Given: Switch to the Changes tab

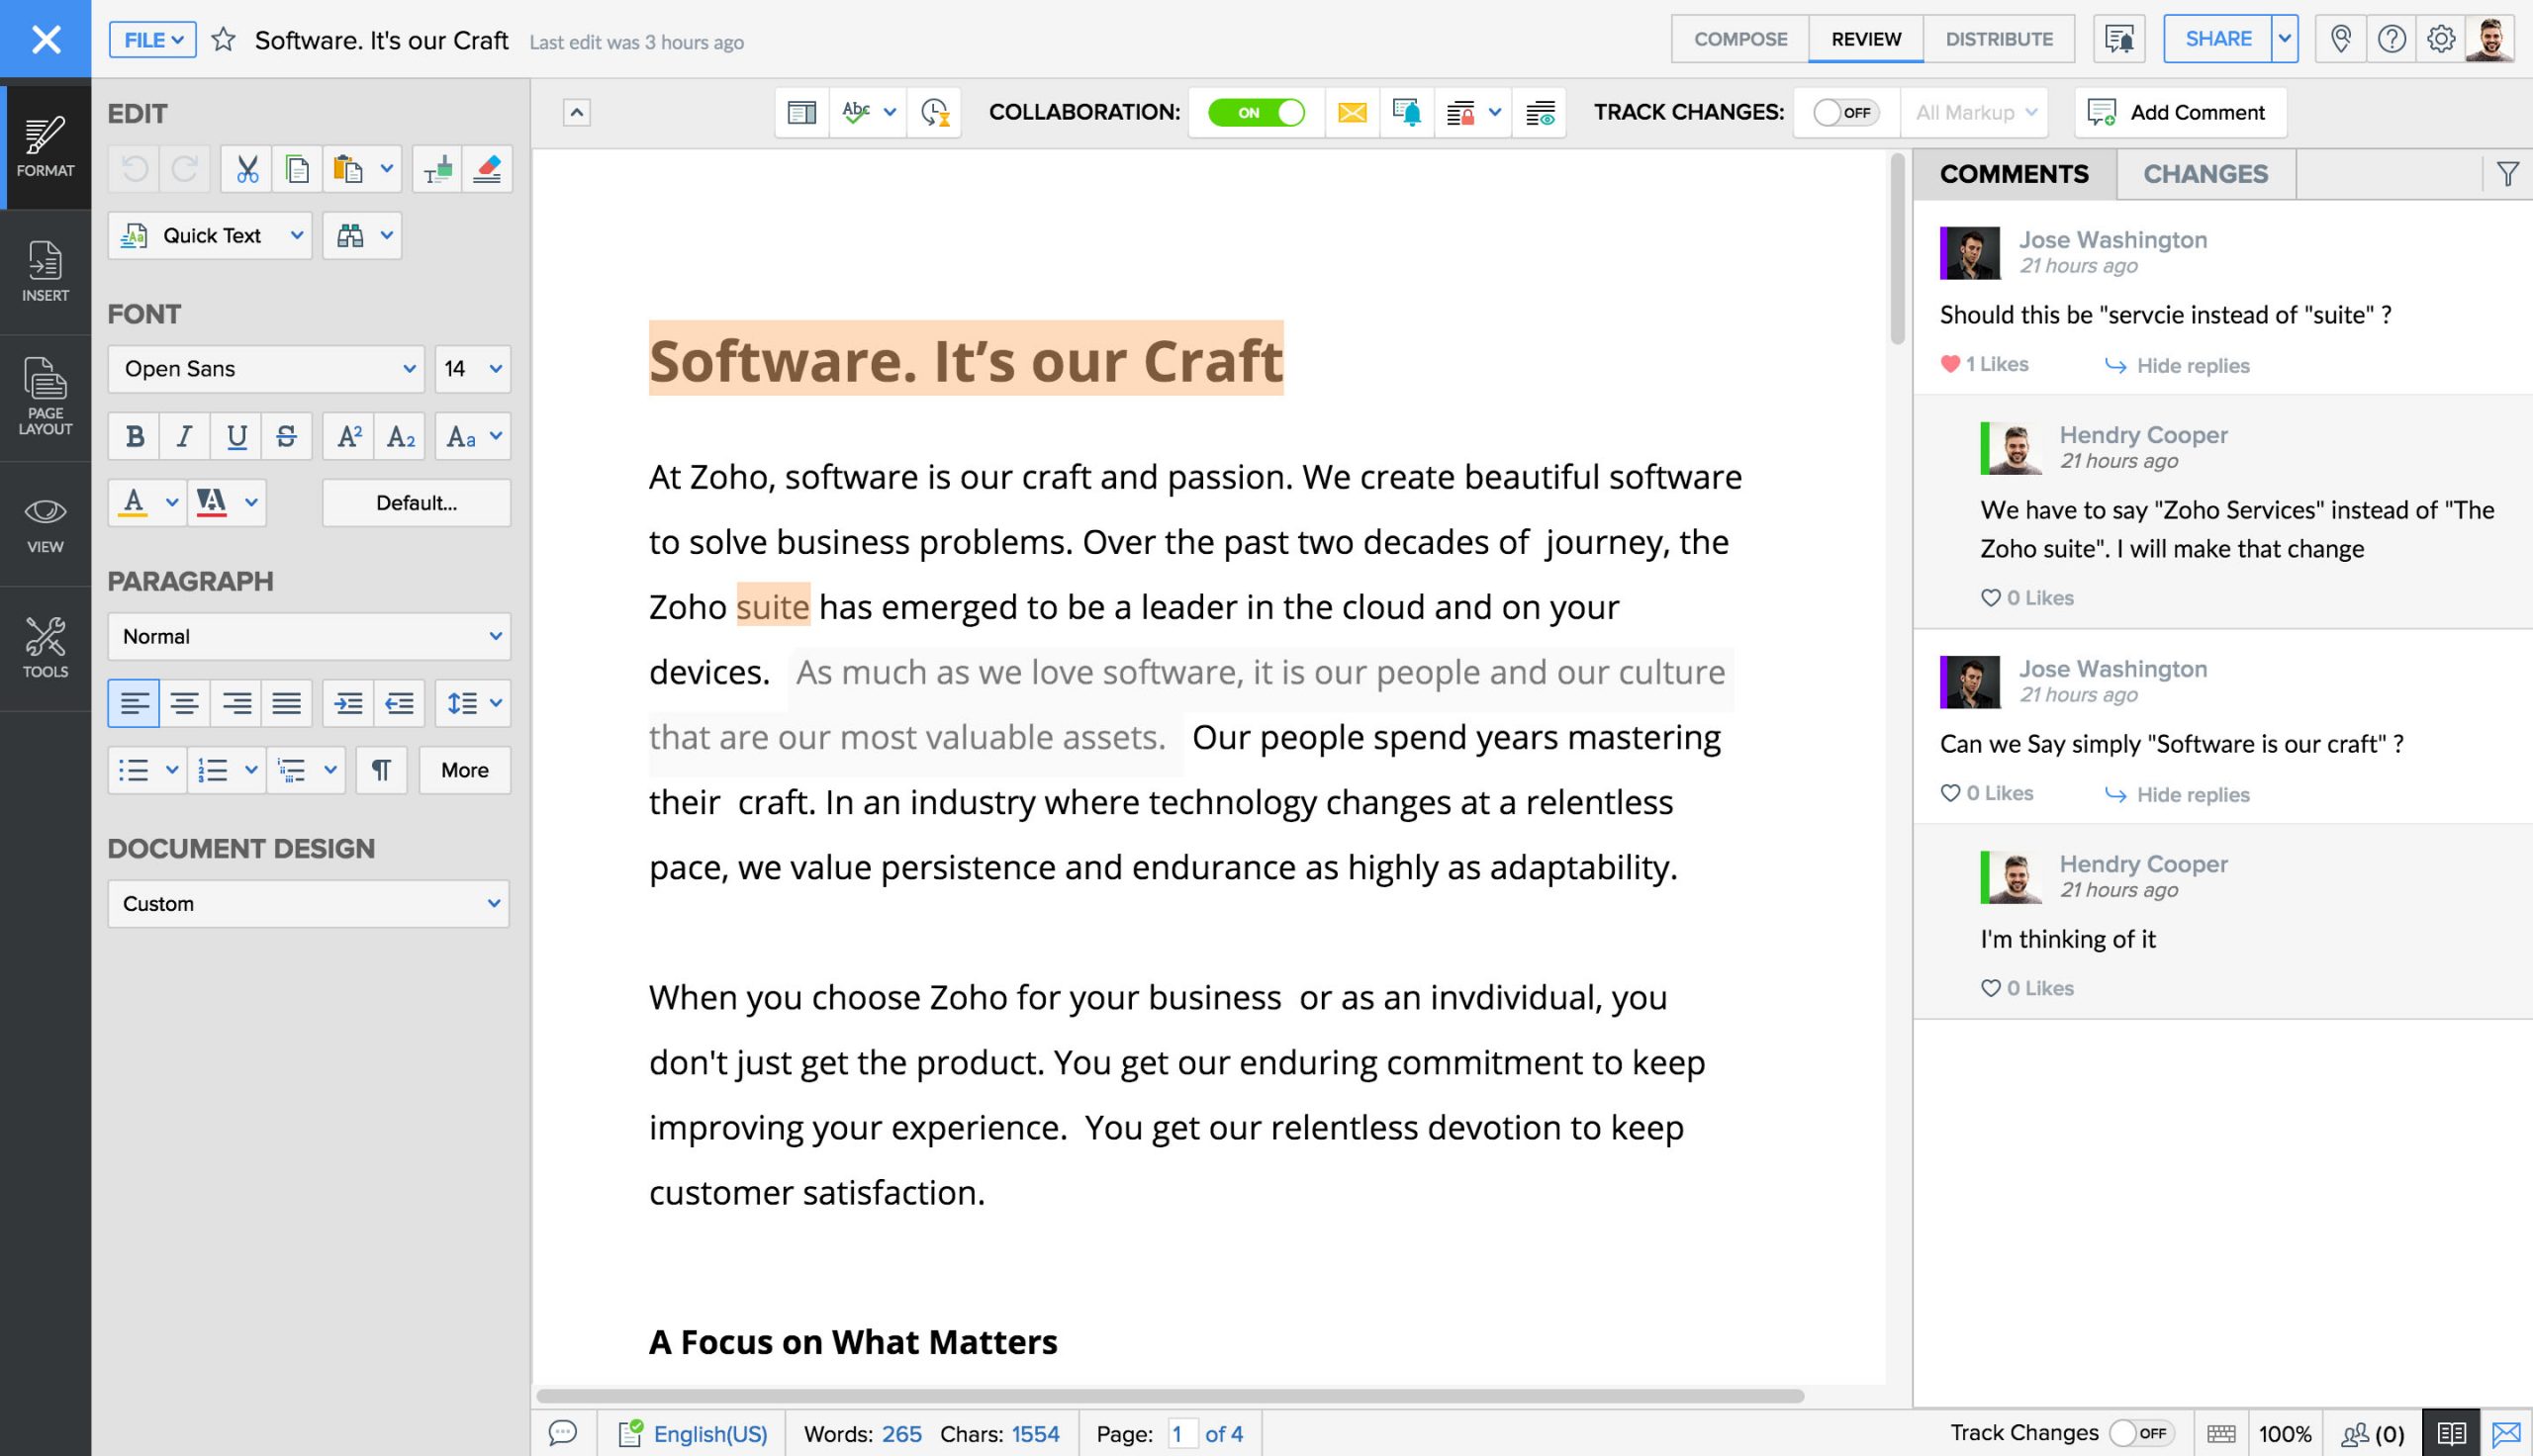Looking at the screenshot, I should click(2205, 172).
